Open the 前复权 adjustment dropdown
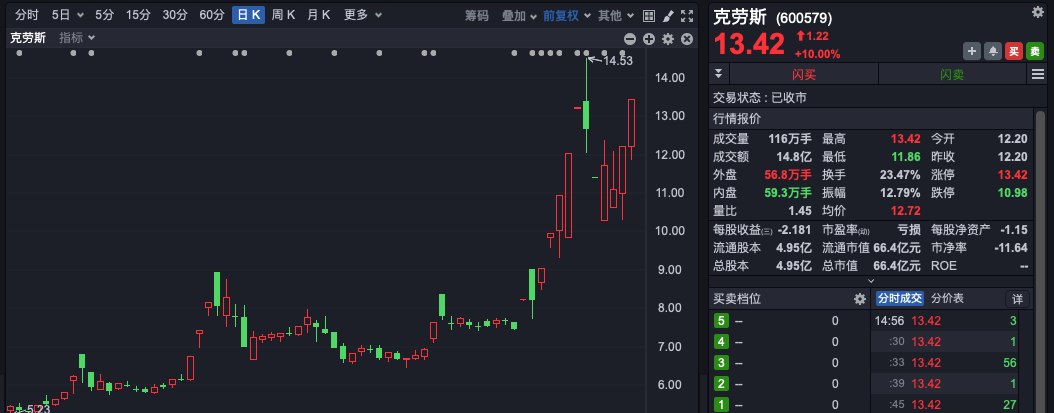Viewport: 1054px width, 413px height. tap(567, 15)
